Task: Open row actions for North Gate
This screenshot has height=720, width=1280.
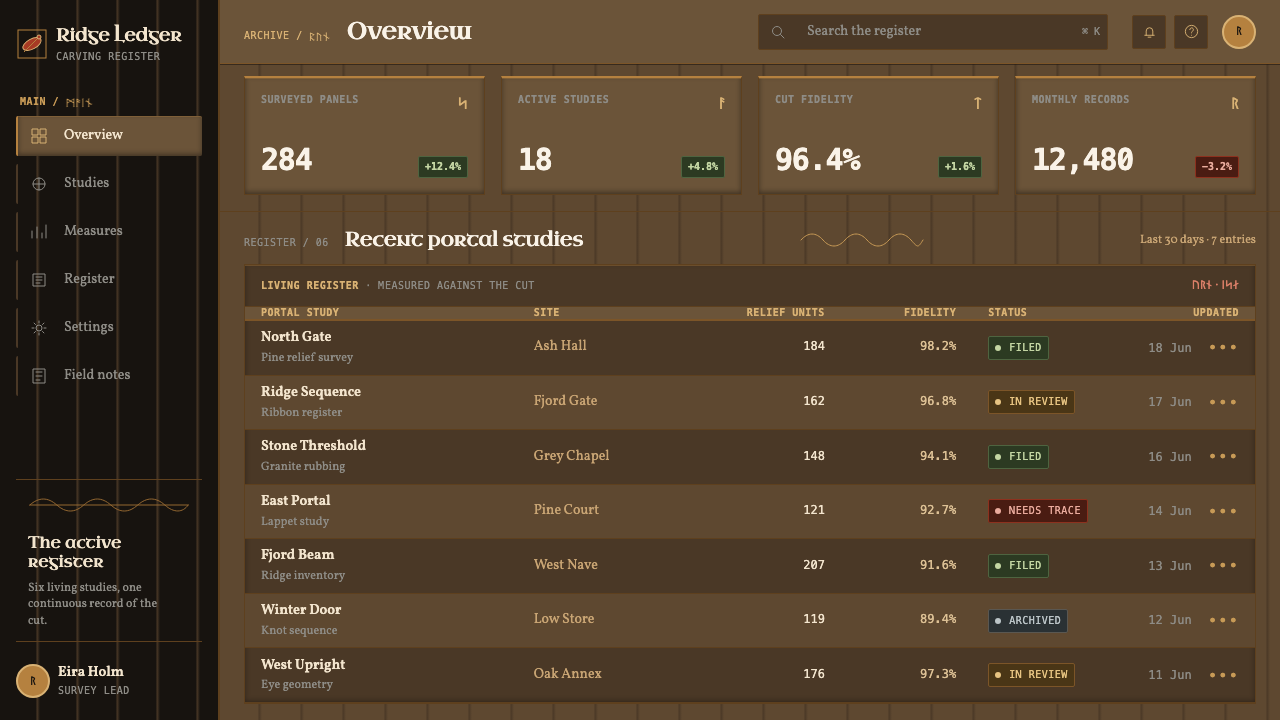Action: click(1223, 348)
